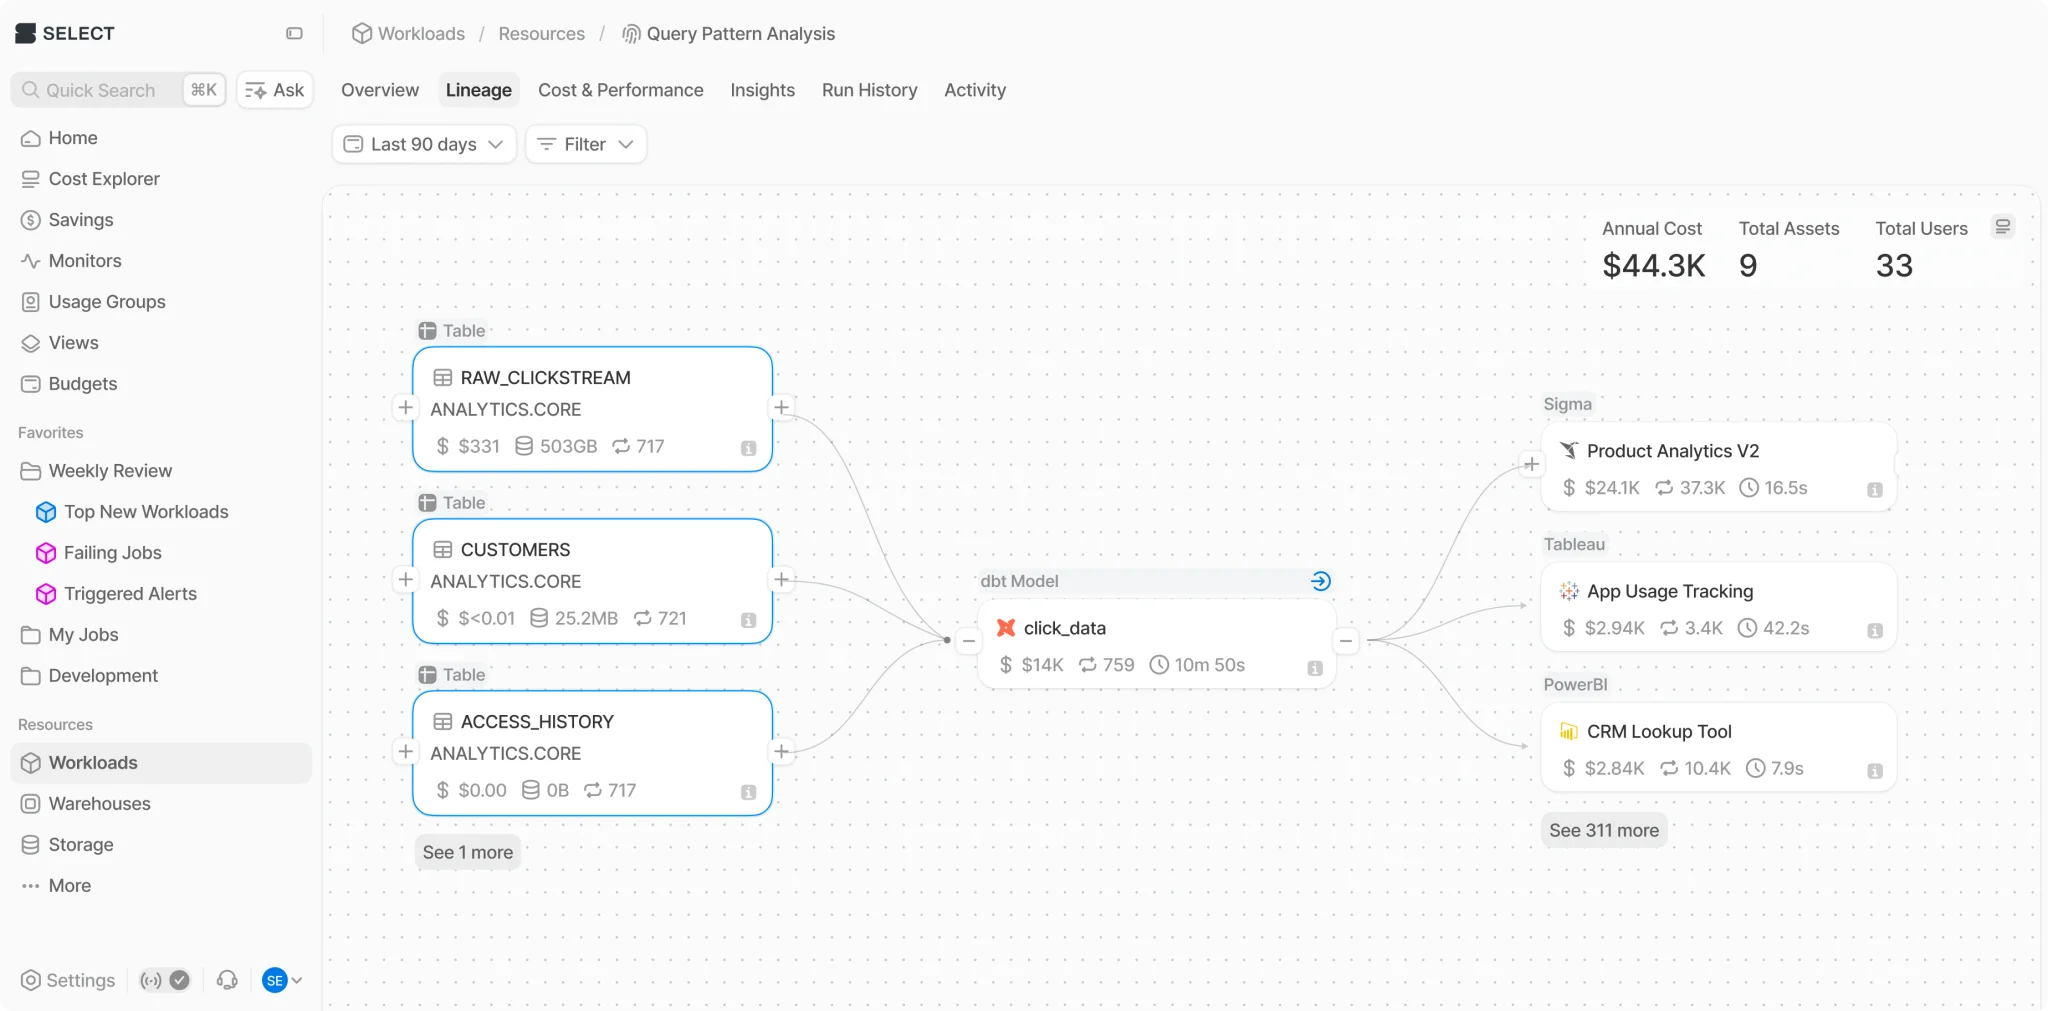Open Settings in sidebar footer
The width and height of the screenshot is (2048, 1011).
[x=68, y=980]
